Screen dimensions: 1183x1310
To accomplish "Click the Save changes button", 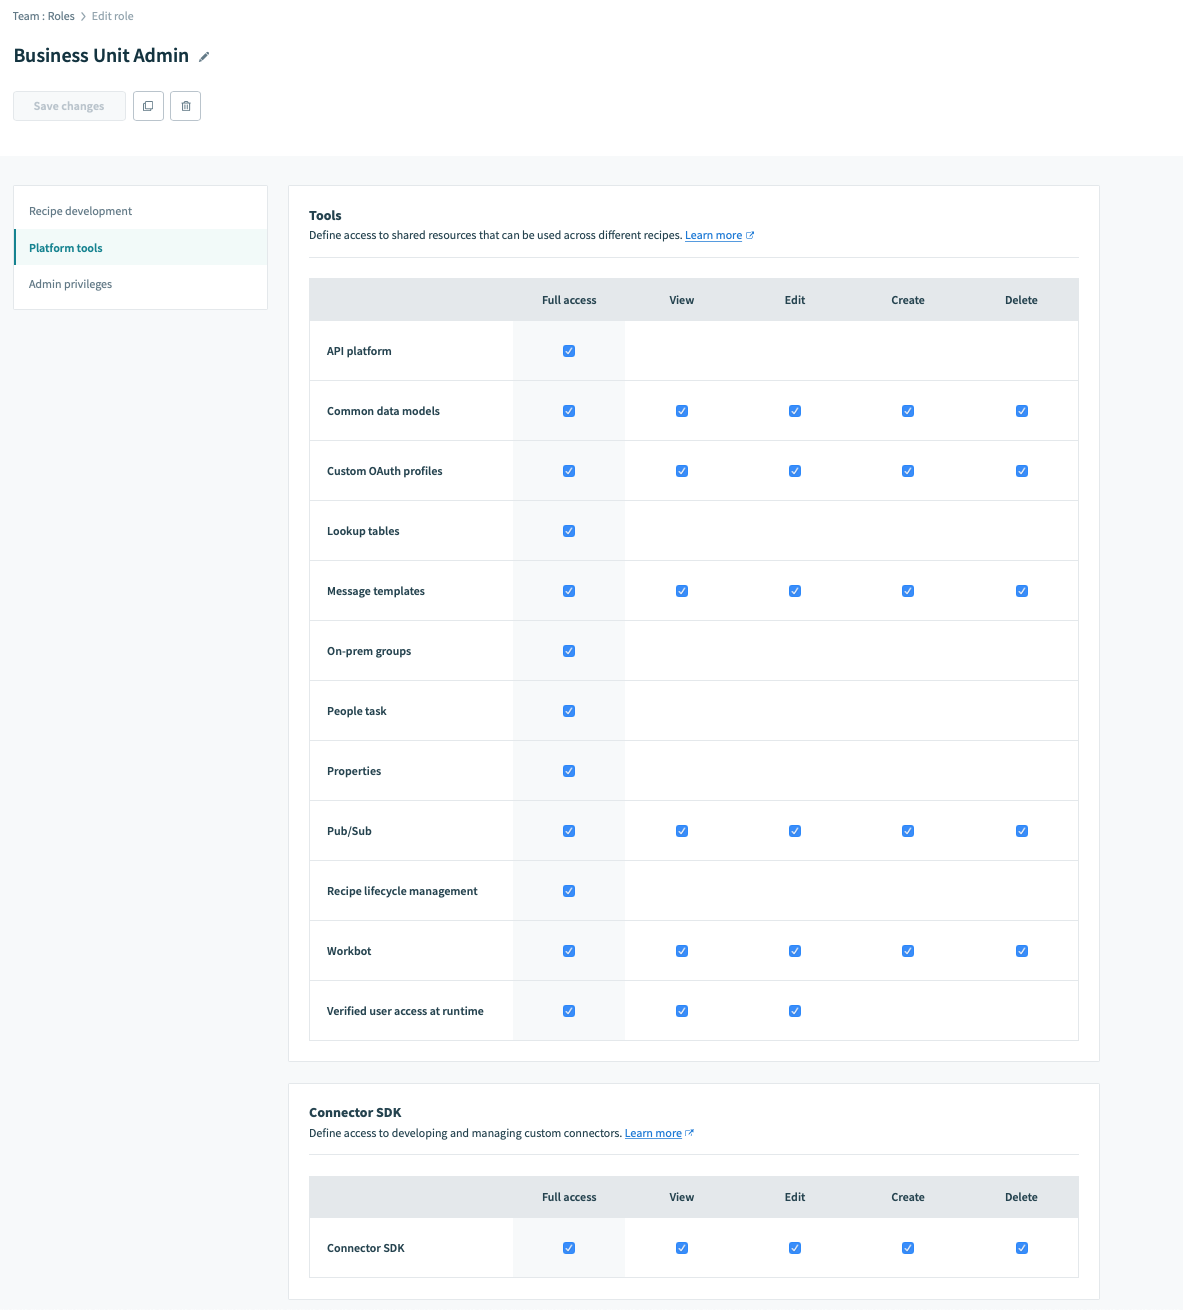I will [x=69, y=106].
